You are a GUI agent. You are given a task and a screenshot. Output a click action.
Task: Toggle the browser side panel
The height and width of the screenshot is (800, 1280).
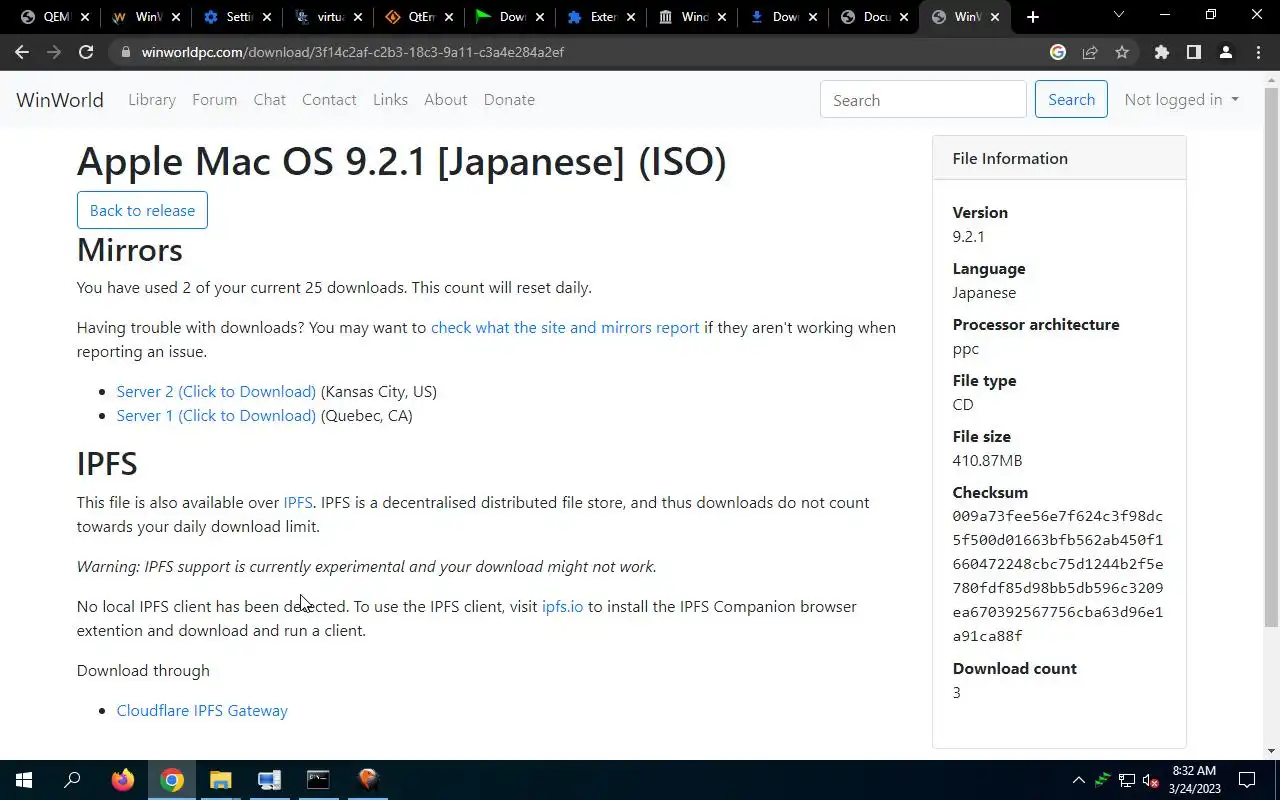tap(1193, 52)
